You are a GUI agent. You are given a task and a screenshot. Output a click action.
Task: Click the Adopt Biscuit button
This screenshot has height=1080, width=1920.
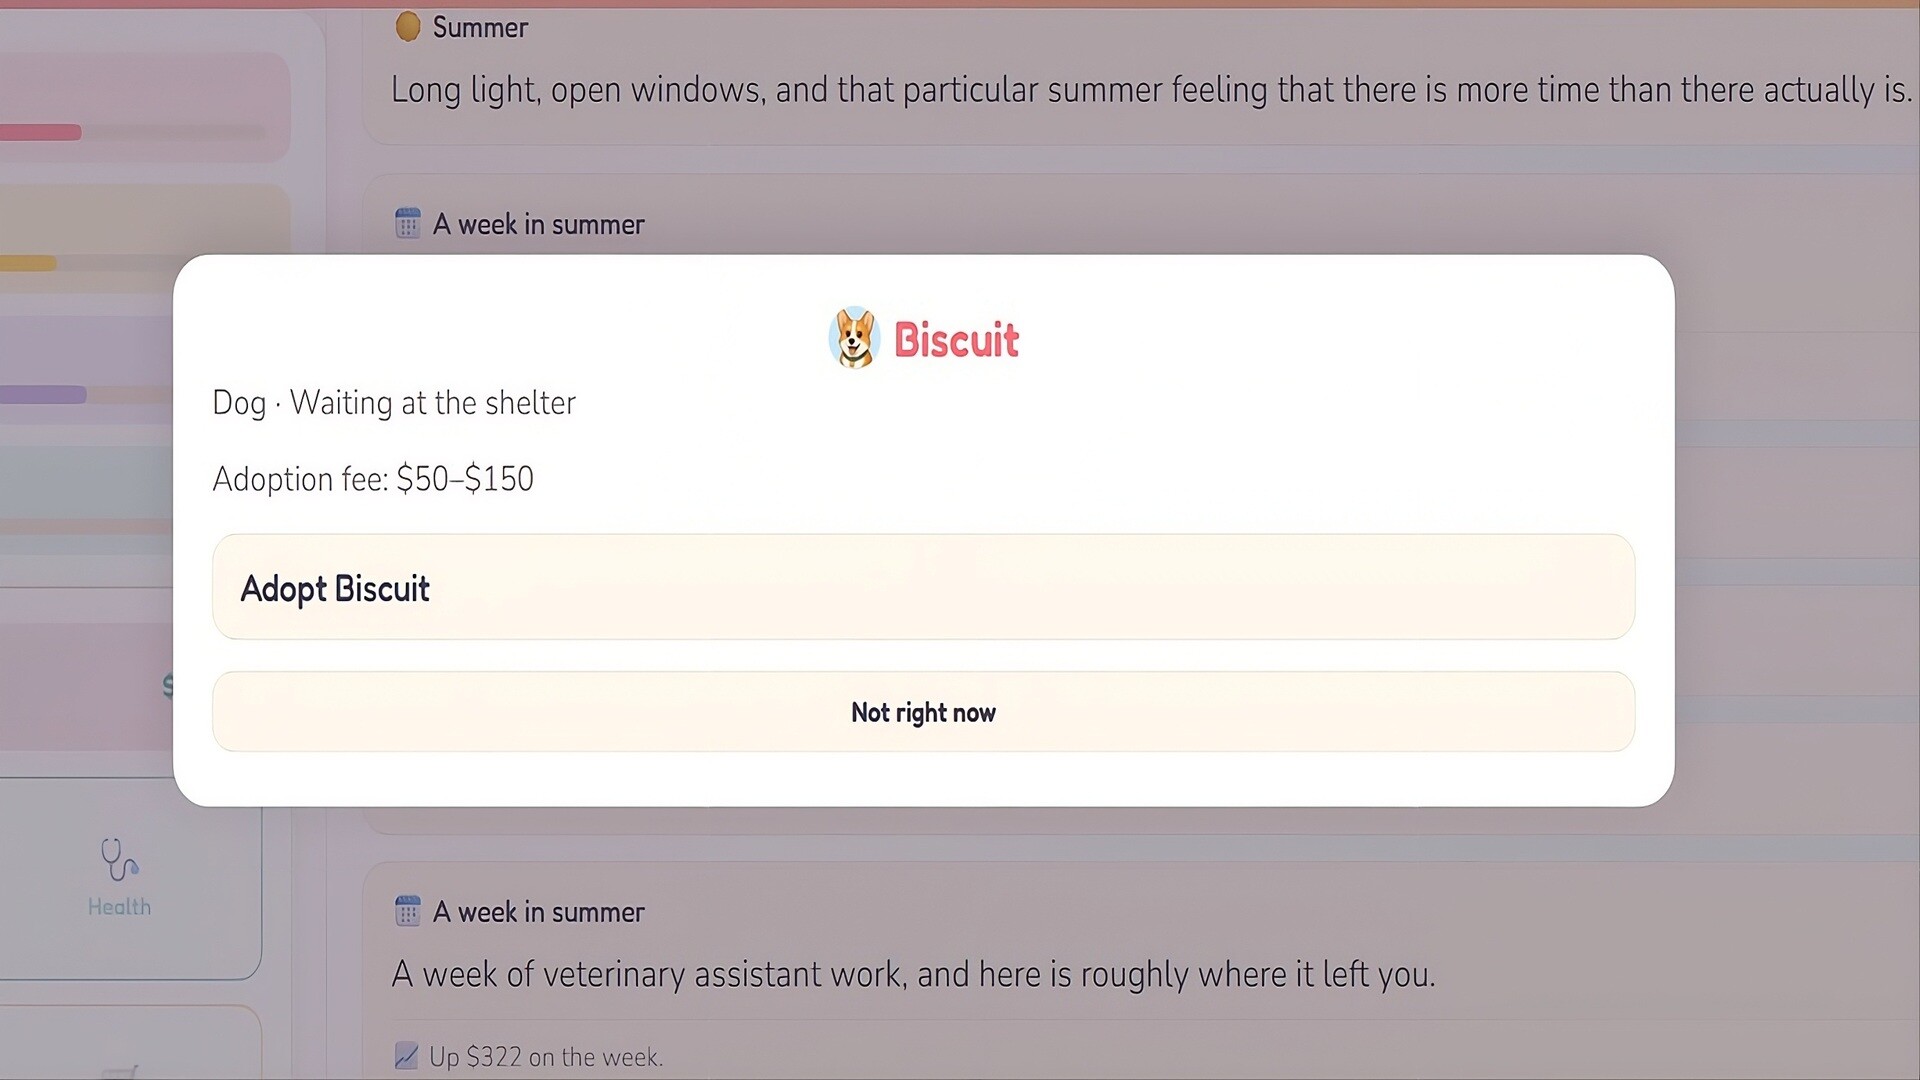[923, 587]
